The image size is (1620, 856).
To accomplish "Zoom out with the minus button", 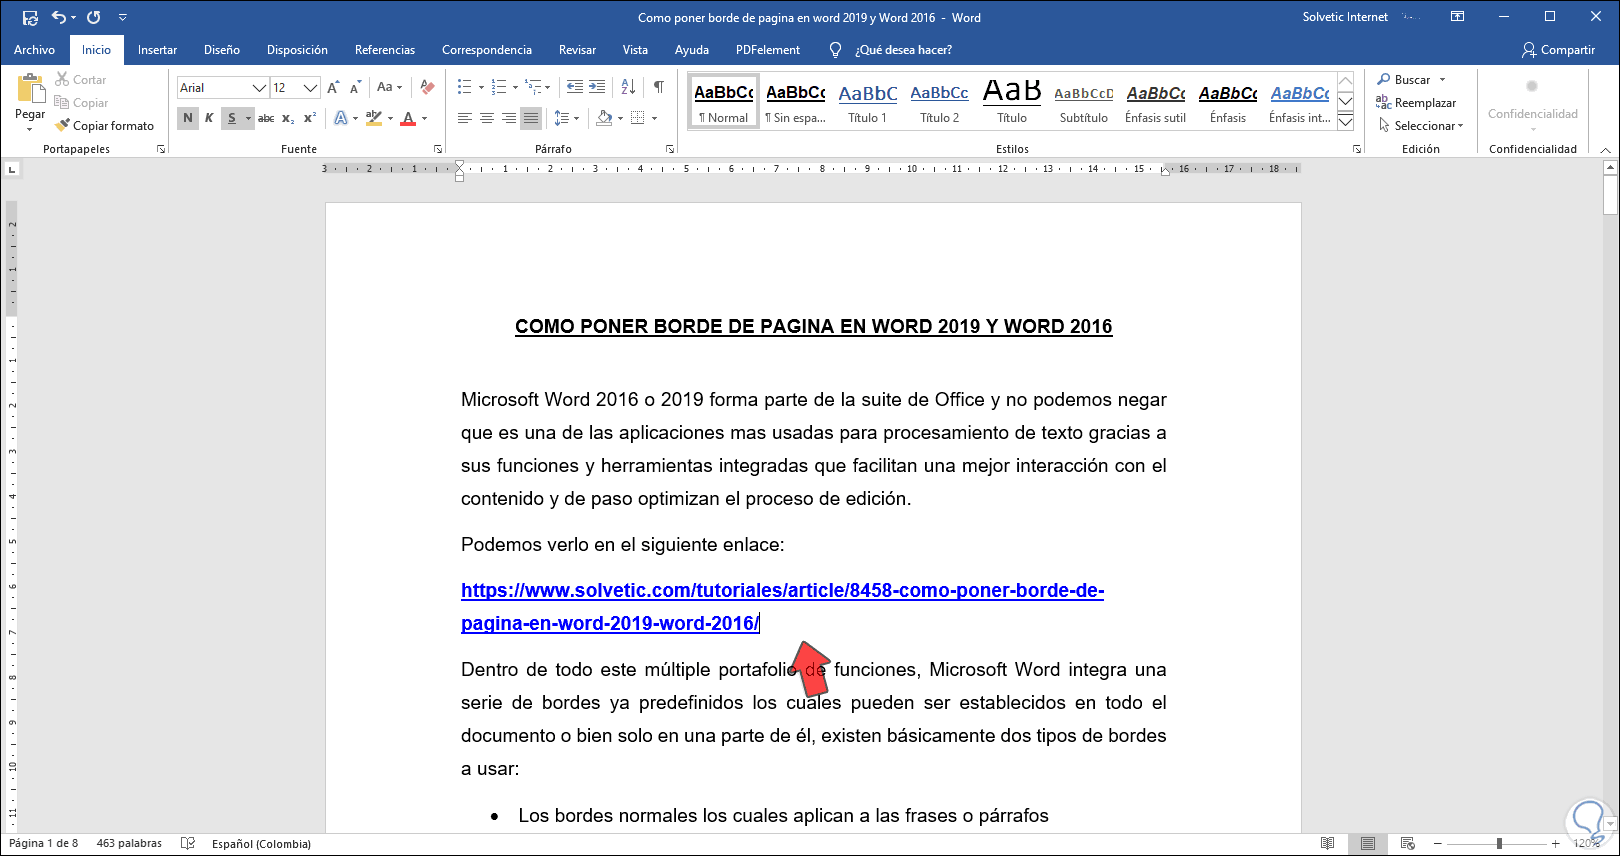I will (x=1438, y=843).
